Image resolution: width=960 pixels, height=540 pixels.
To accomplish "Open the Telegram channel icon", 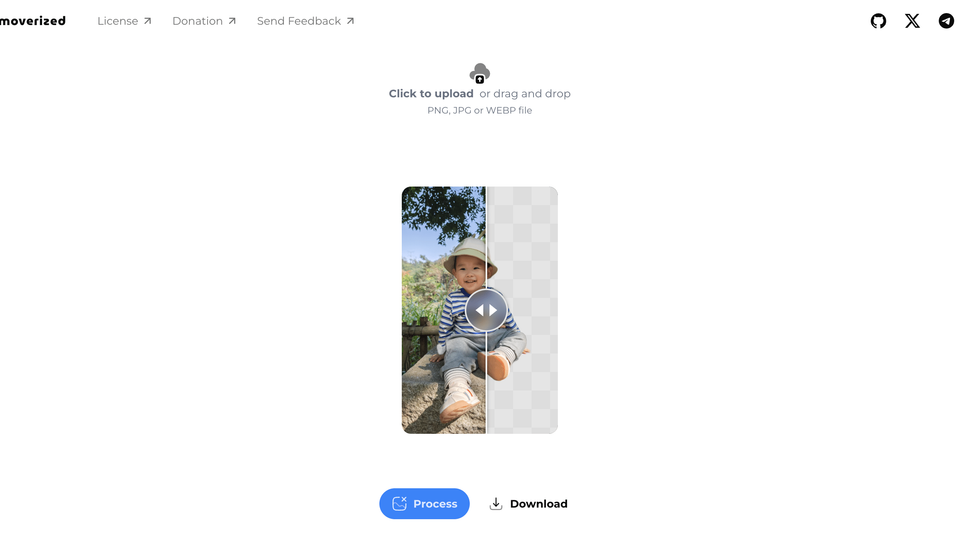I will (x=947, y=21).
